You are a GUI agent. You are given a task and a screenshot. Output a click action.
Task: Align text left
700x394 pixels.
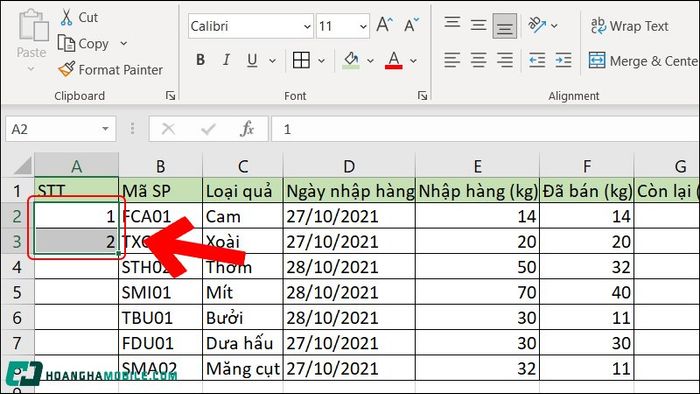pyautogui.click(x=452, y=60)
